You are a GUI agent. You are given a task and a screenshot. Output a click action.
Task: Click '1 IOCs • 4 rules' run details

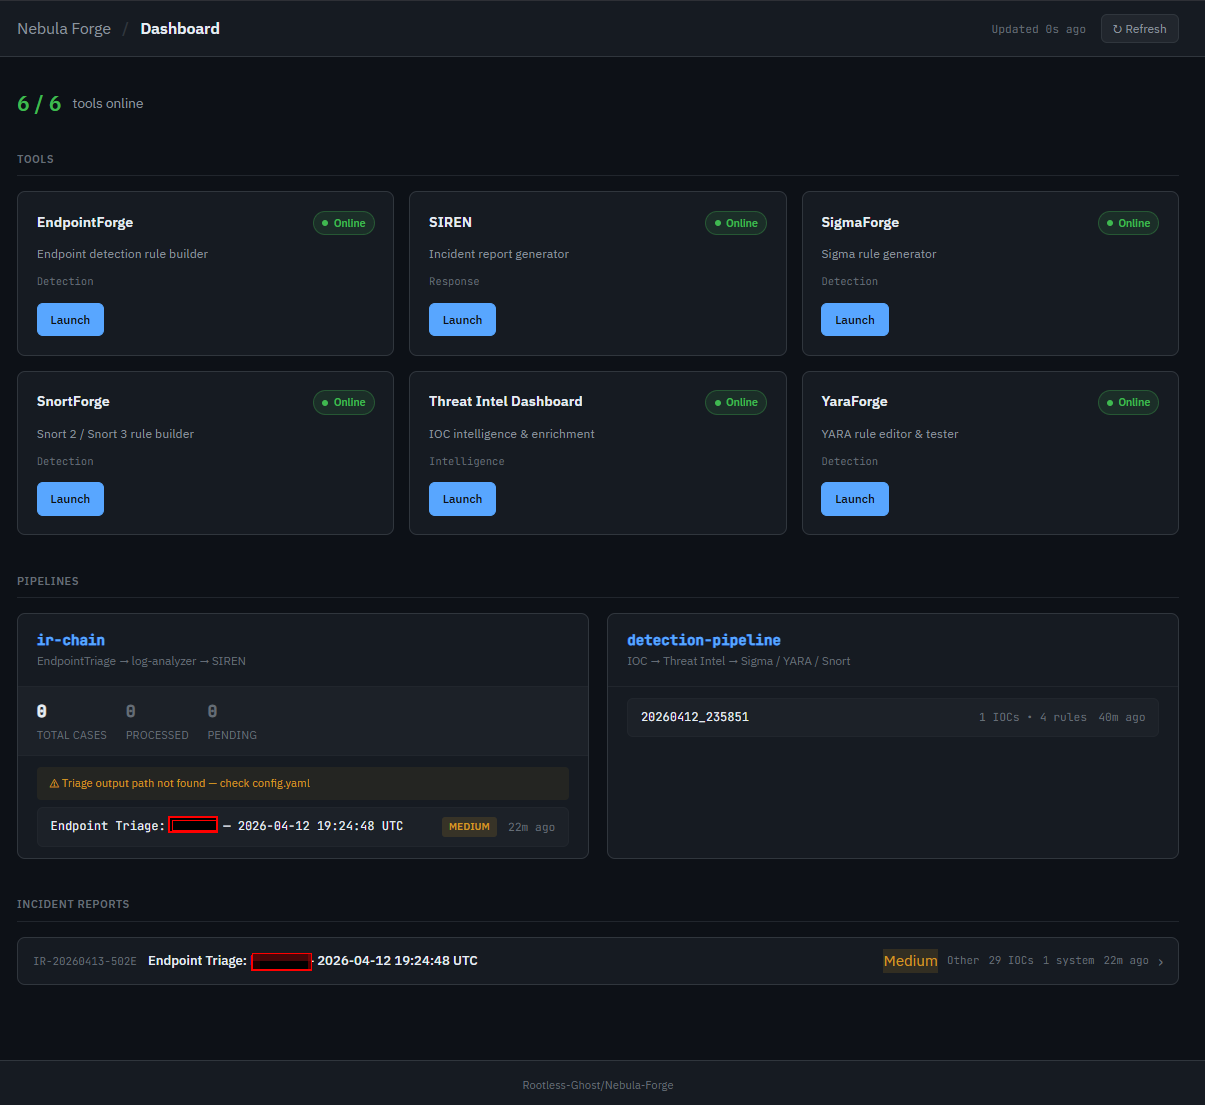[x=1033, y=717]
